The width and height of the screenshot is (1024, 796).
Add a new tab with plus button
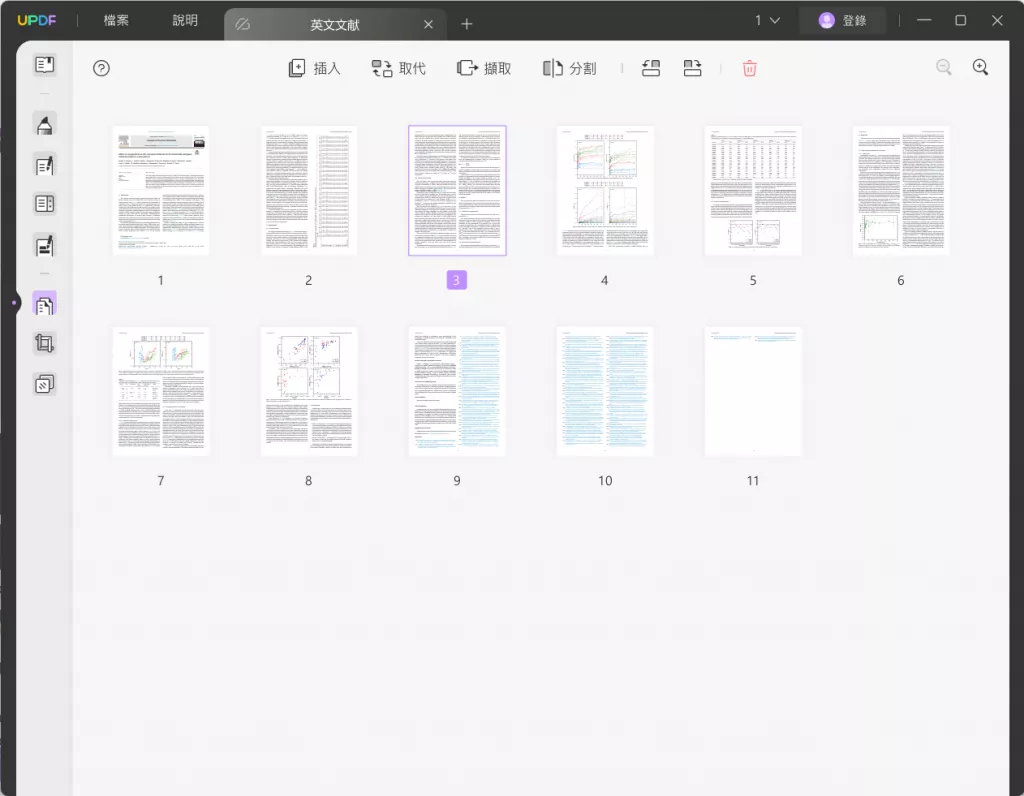pyautogui.click(x=466, y=24)
